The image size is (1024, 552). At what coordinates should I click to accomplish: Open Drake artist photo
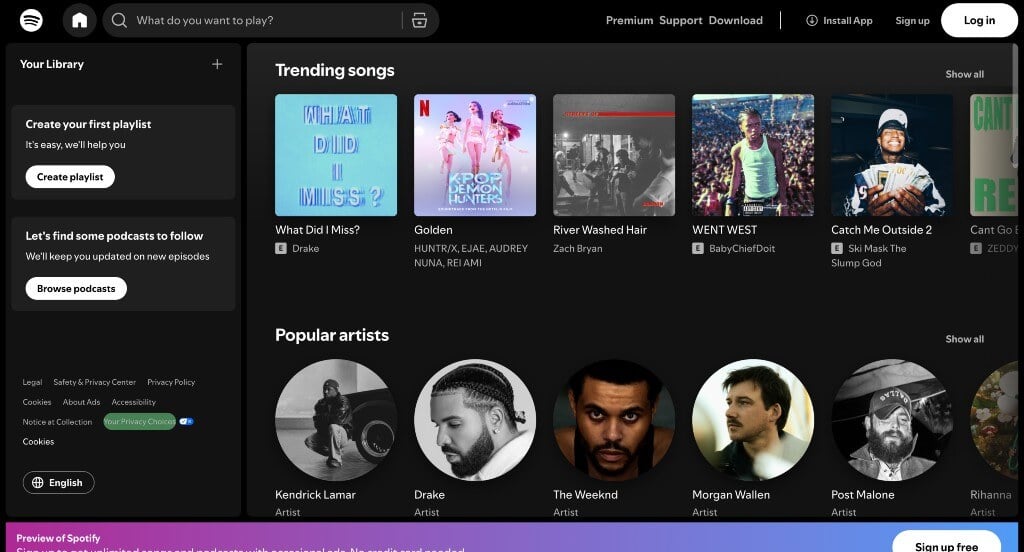(475, 420)
